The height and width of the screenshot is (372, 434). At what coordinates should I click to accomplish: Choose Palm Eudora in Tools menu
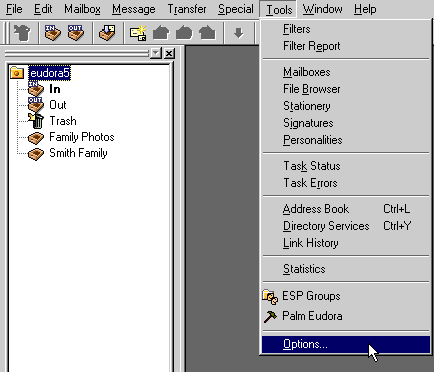pos(346,316)
